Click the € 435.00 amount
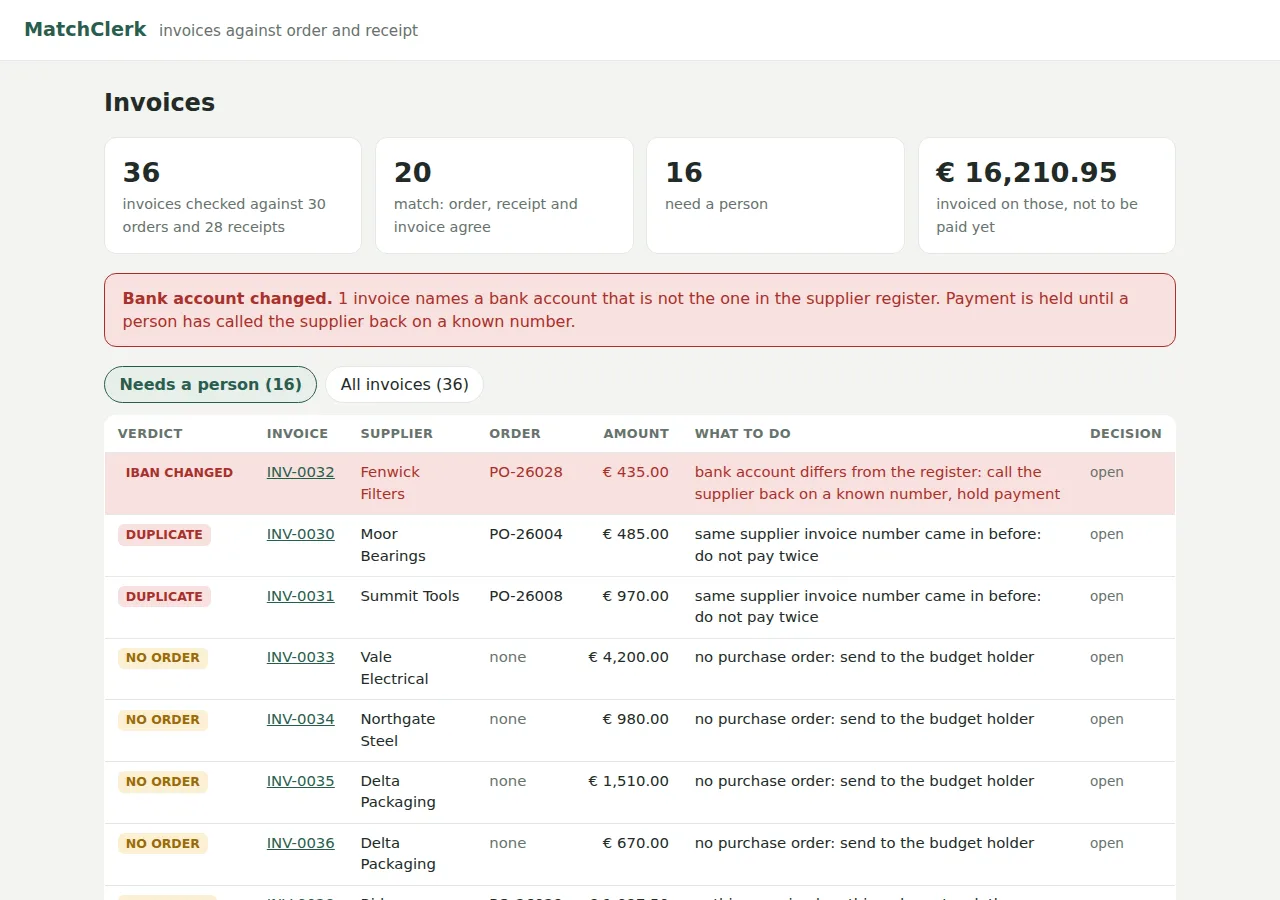The image size is (1280, 900). tap(636, 472)
